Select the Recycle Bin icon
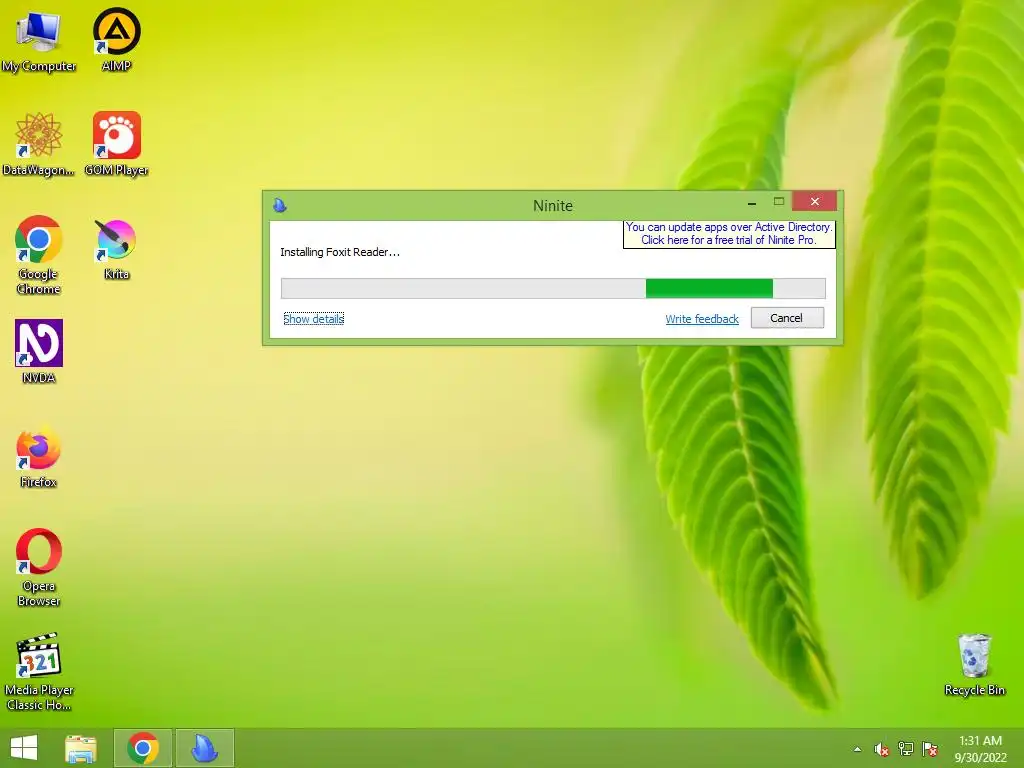1024x768 pixels. [974, 665]
